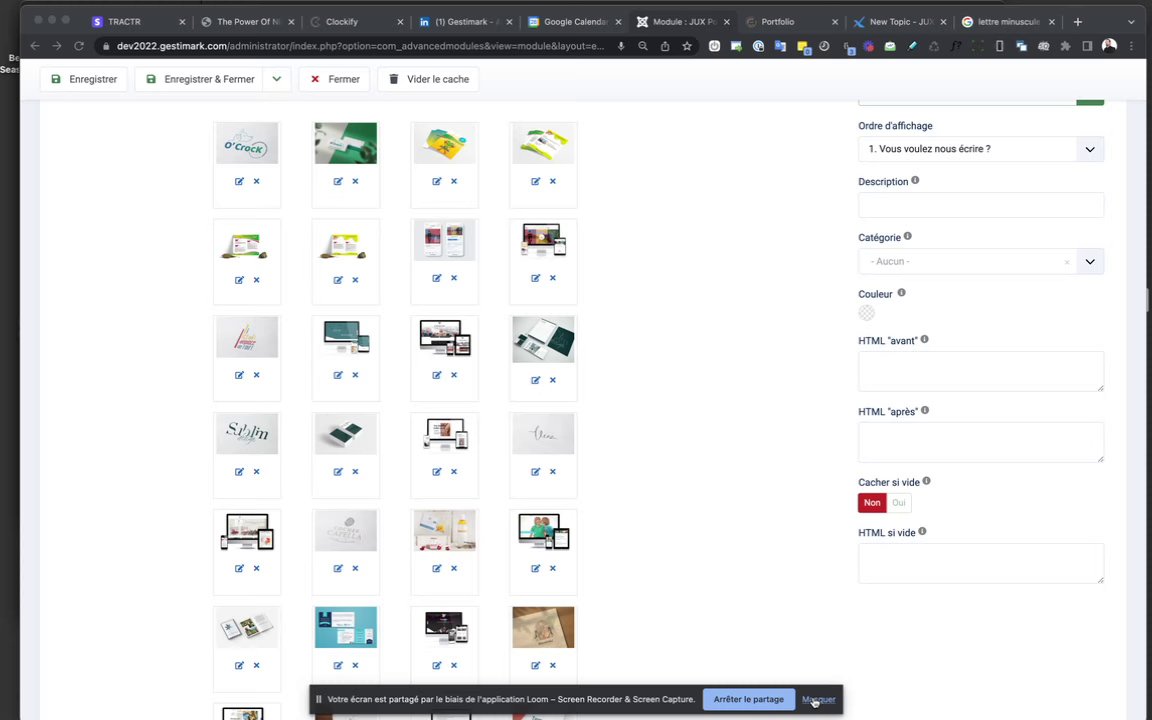Click Arrêter le partage button
The height and width of the screenshot is (720, 1152).
749,699
